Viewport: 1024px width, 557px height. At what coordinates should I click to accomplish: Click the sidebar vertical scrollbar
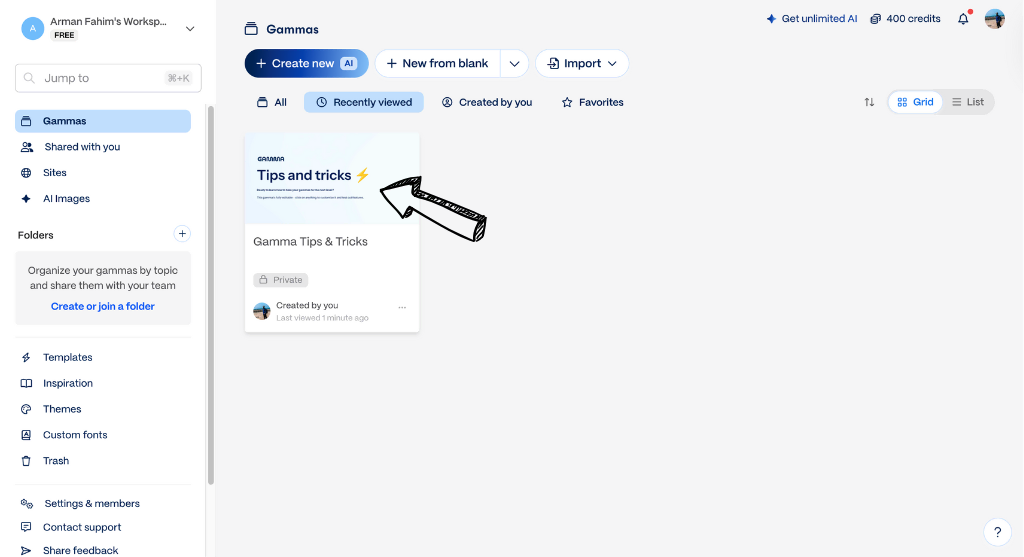(x=210, y=295)
